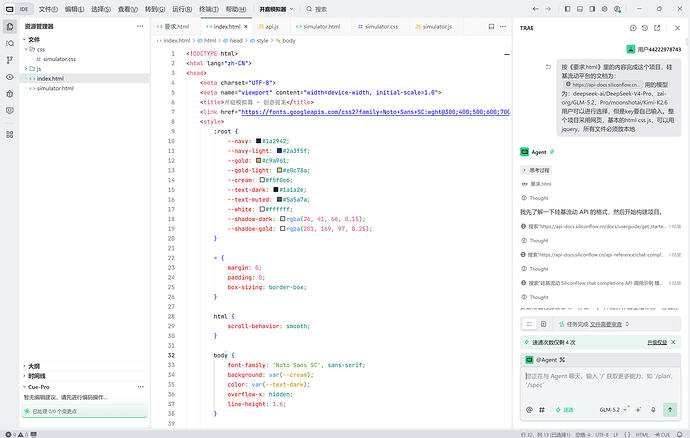Screen dimensions: 690x438
Task: Toggle the CUE status bar item
Action: click(x=662, y=434)
